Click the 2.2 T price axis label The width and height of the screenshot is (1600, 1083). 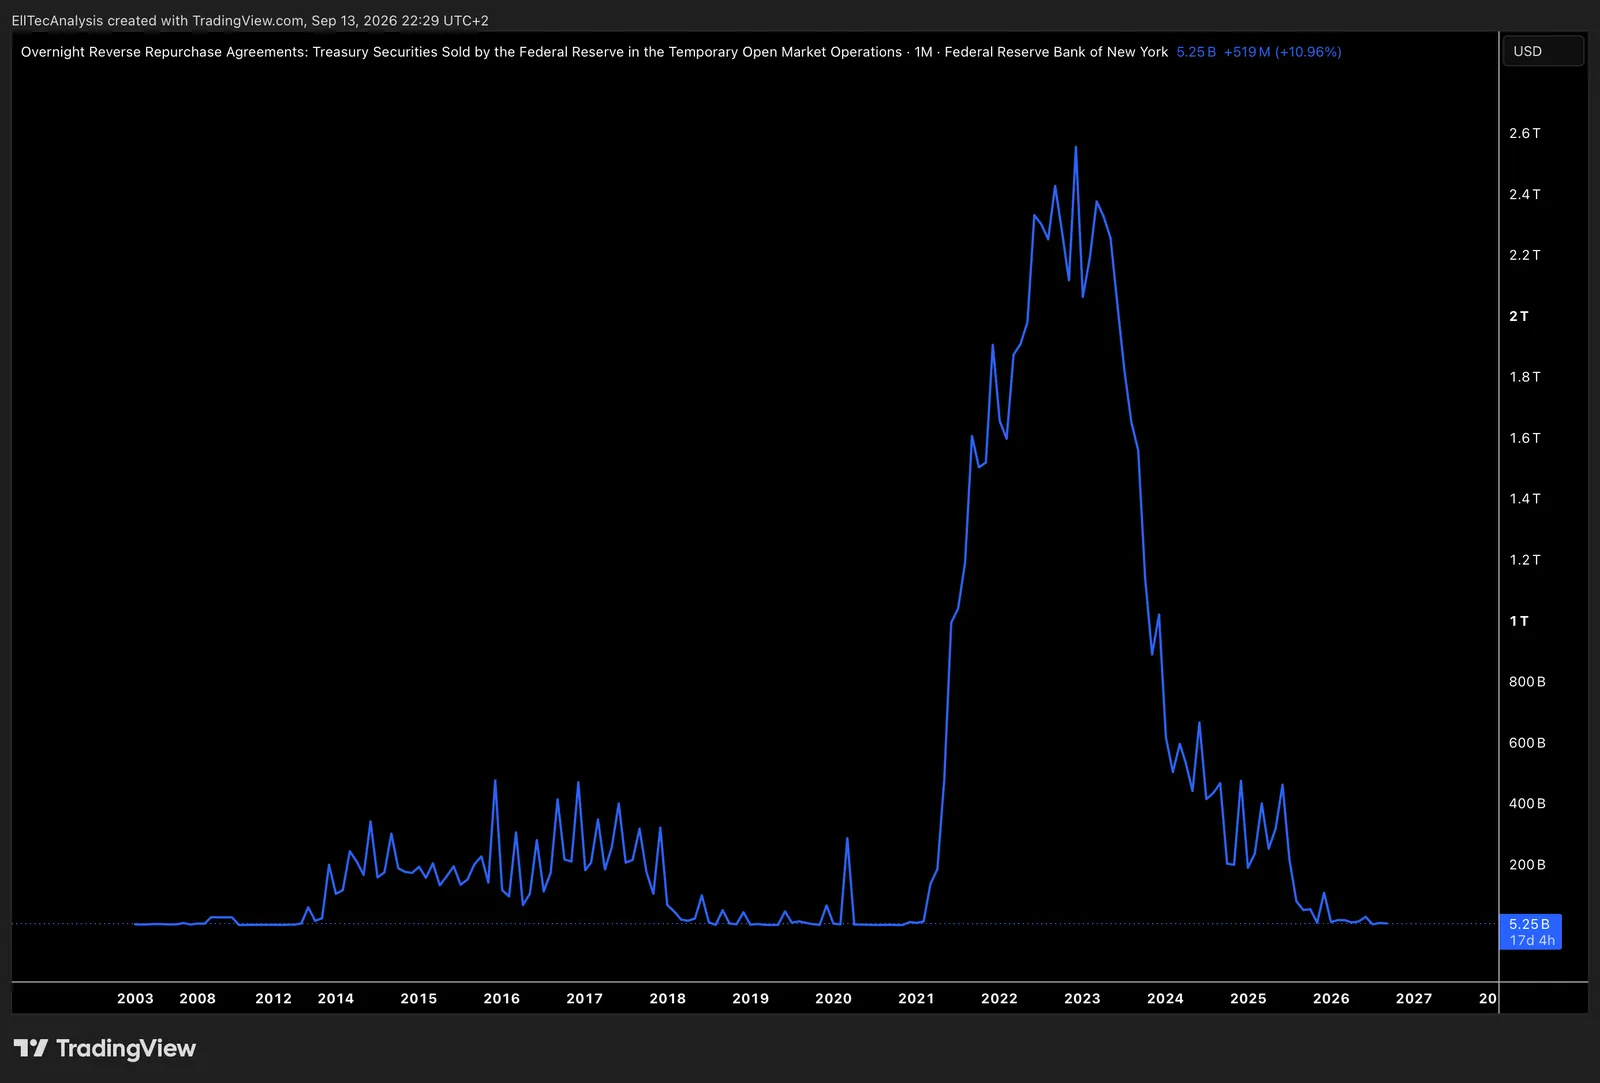click(x=1525, y=255)
